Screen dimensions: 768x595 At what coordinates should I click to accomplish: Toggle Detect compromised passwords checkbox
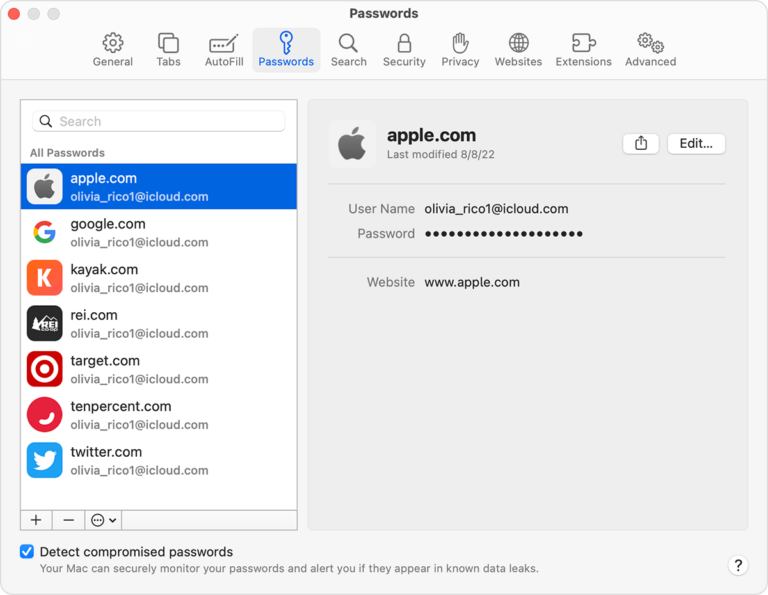pos(27,551)
